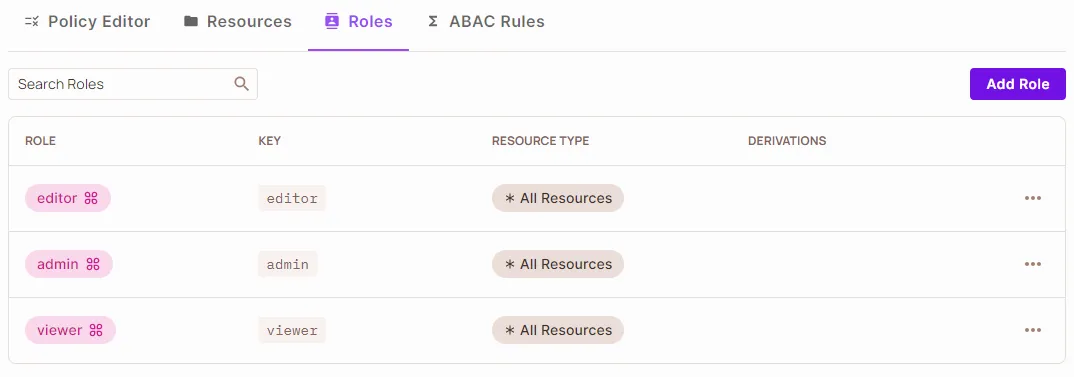Switch to the Policy Editor tab
The width and height of the screenshot is (1074, 377).
tap(87, 21)
